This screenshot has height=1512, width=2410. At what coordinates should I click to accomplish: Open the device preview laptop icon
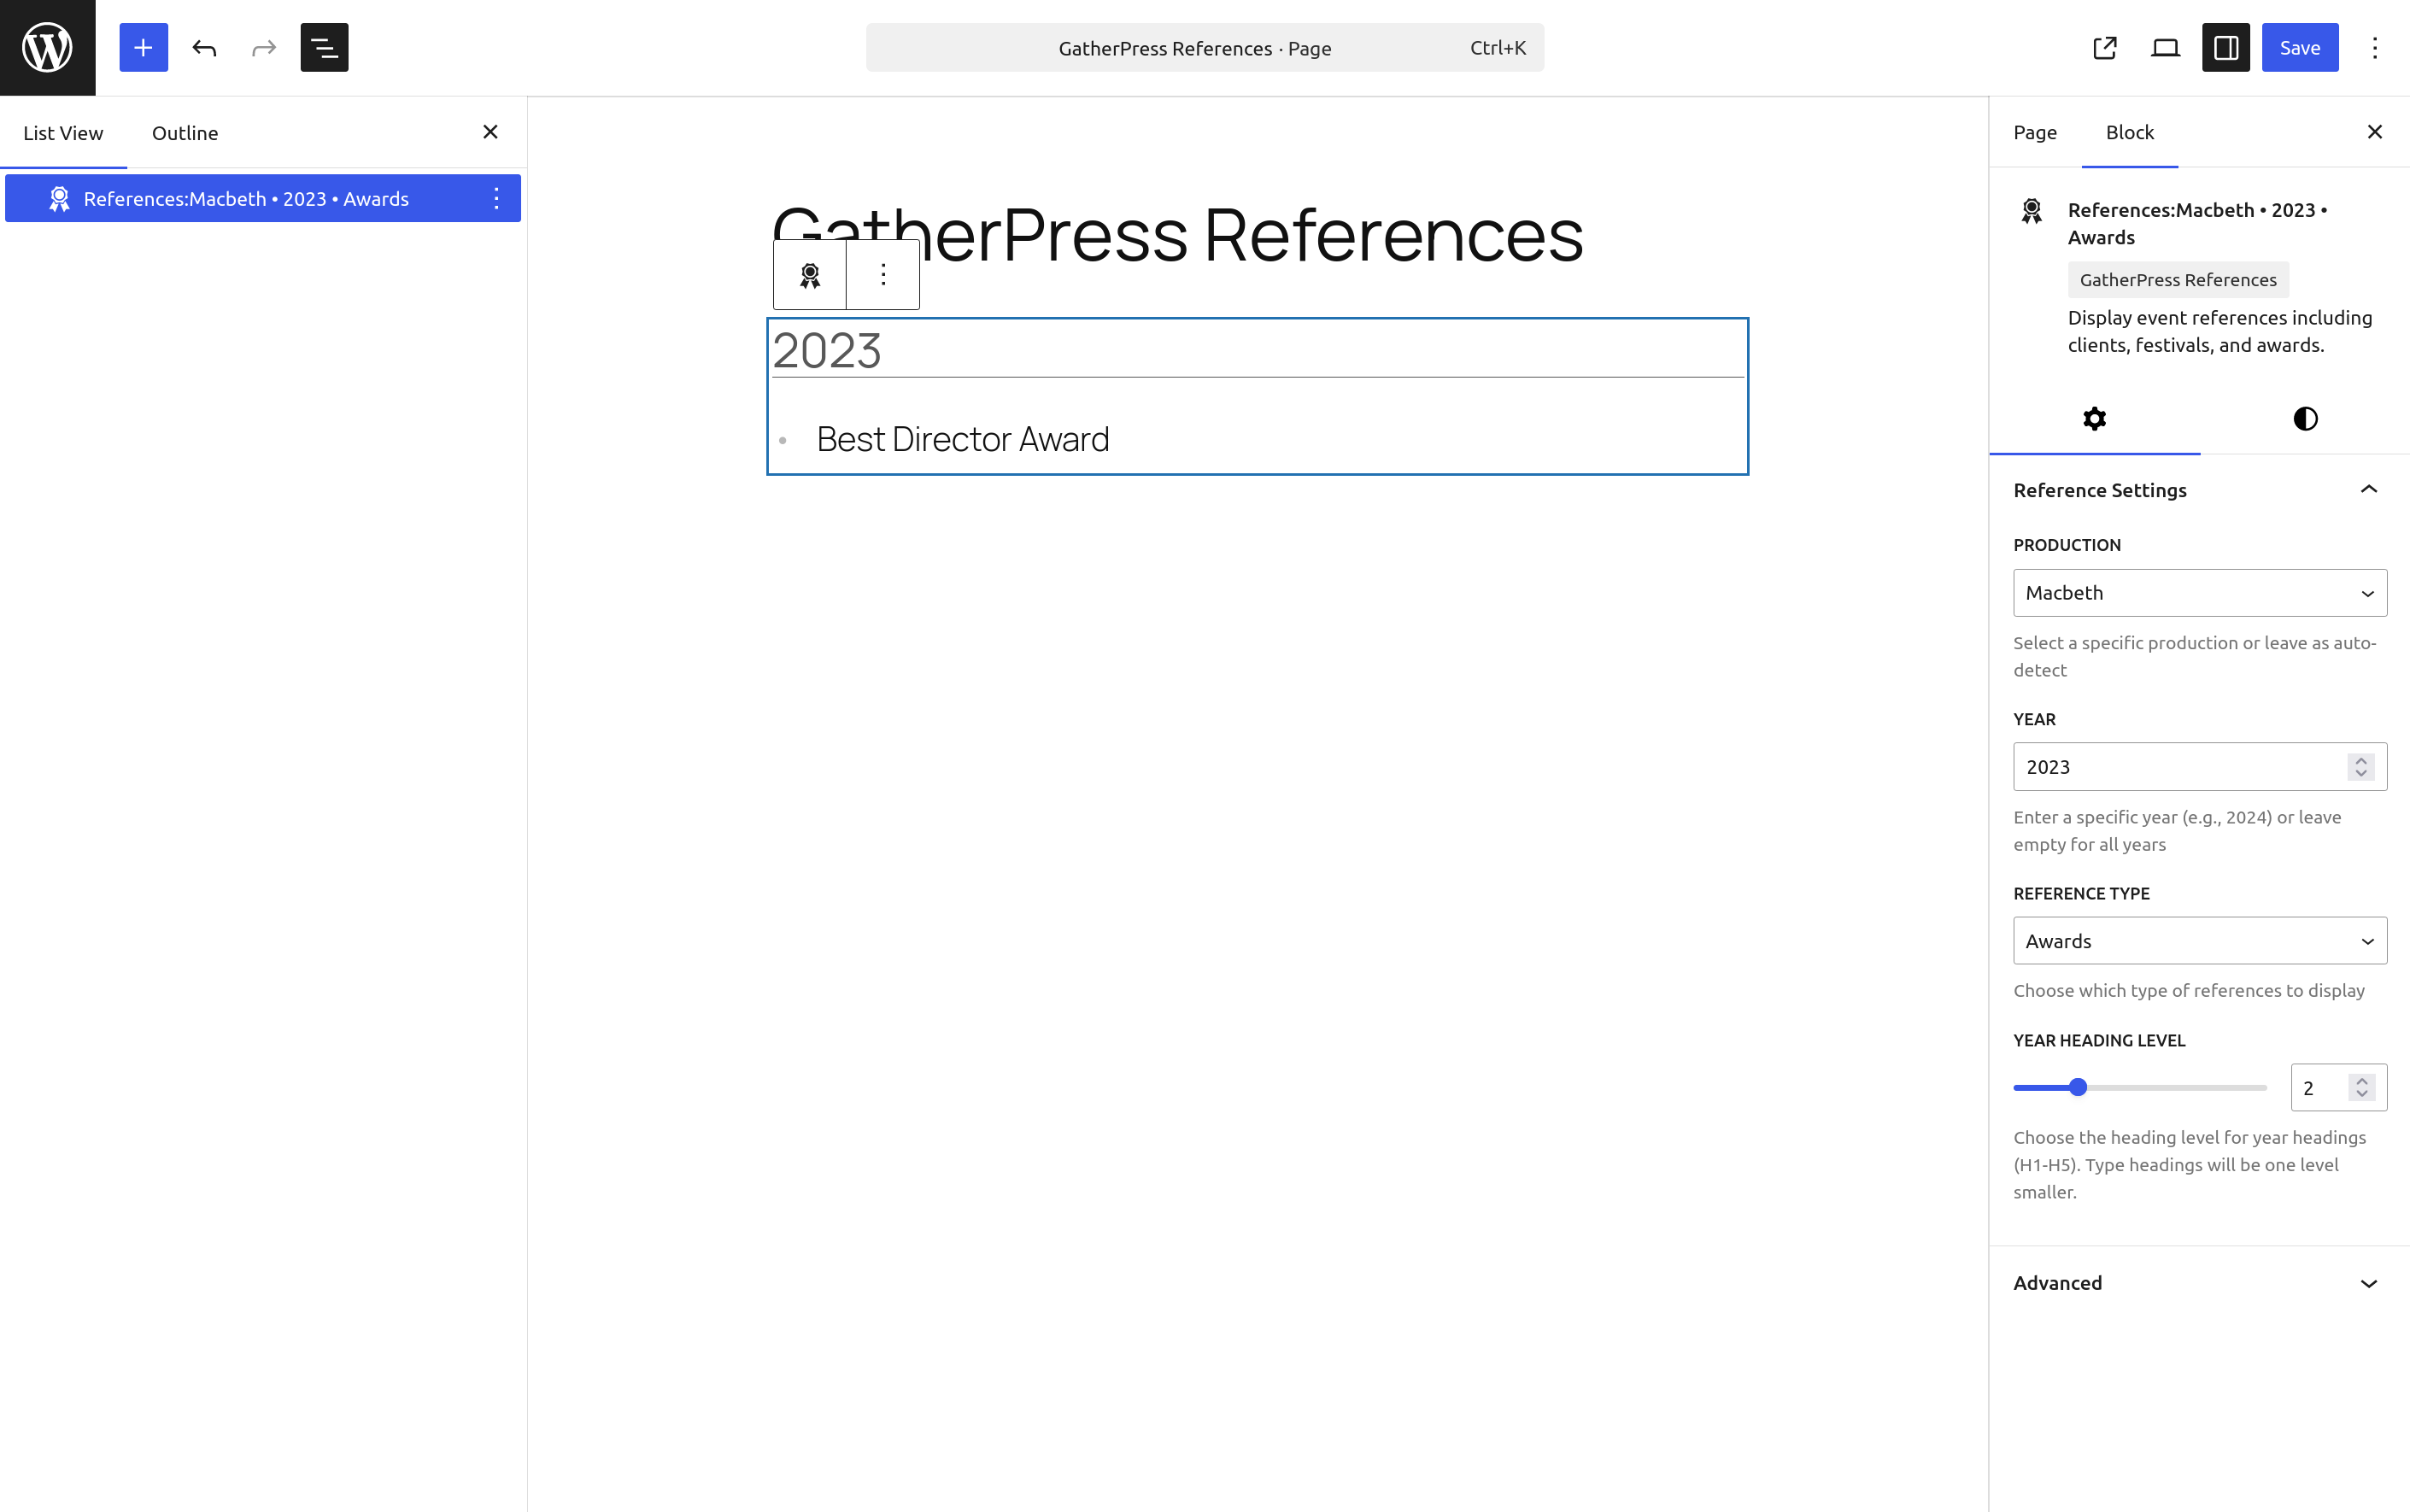2165,47
